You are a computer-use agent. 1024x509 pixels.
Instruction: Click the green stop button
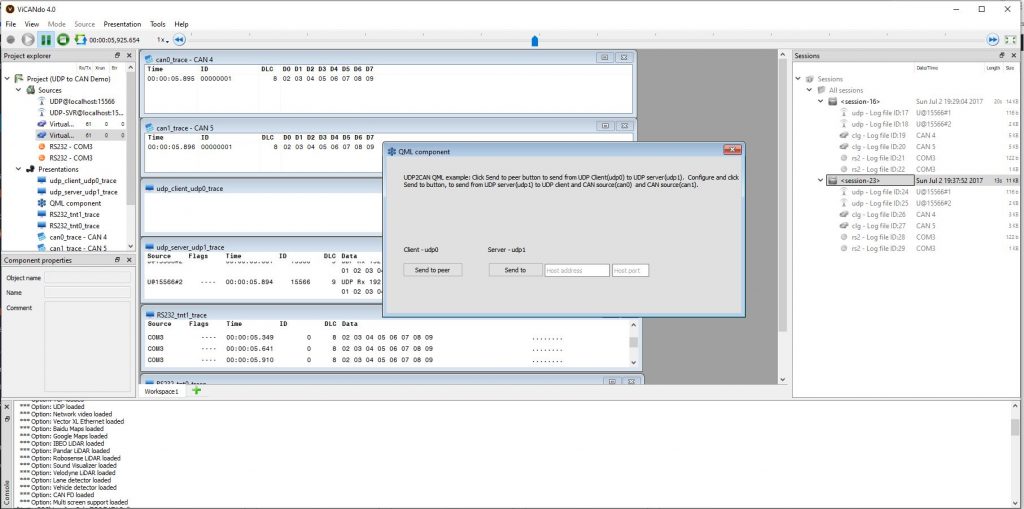[63, 40]
